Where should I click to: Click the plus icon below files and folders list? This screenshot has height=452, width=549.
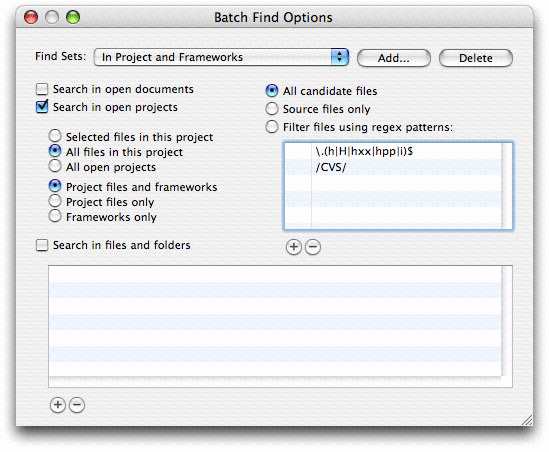58,405
